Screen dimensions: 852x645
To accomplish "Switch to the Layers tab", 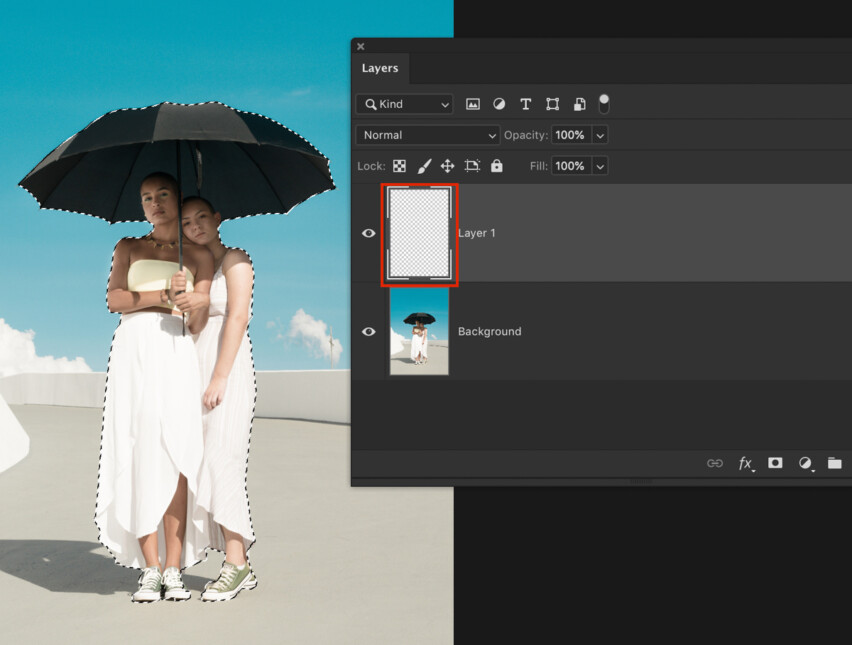I will [x=380, y=68].
